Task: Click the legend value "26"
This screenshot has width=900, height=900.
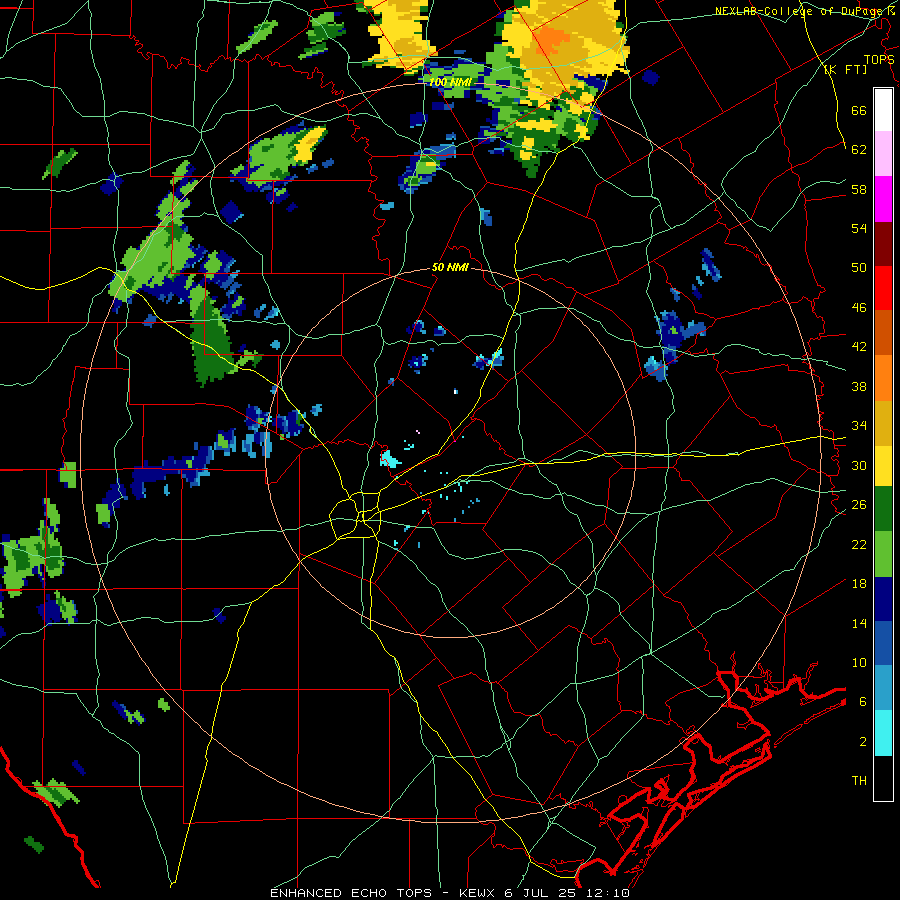Action: [x=859, y=505]
